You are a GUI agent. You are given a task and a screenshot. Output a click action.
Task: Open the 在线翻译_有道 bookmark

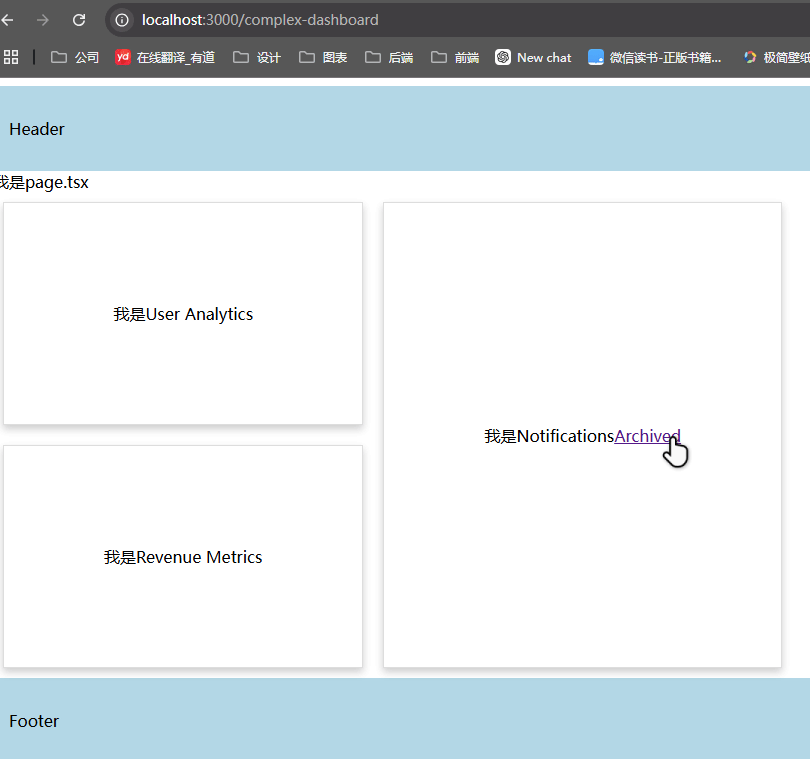click(165, 57)
